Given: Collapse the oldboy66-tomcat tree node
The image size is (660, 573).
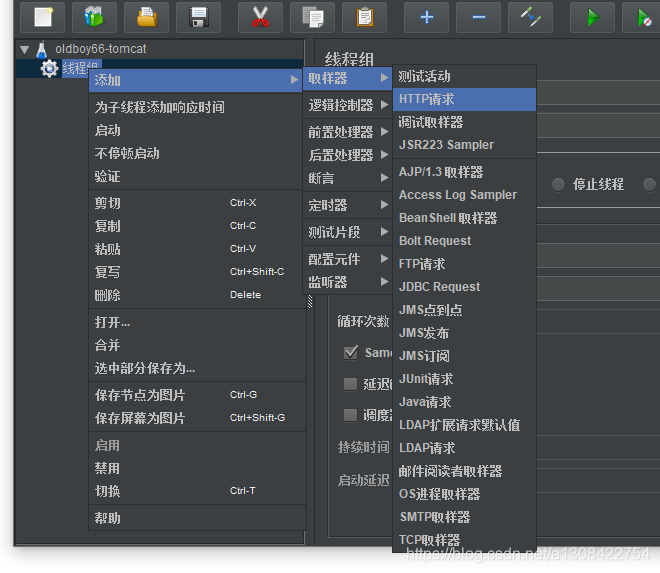Looking at the screenshot, I should click(x=24, y=50).
